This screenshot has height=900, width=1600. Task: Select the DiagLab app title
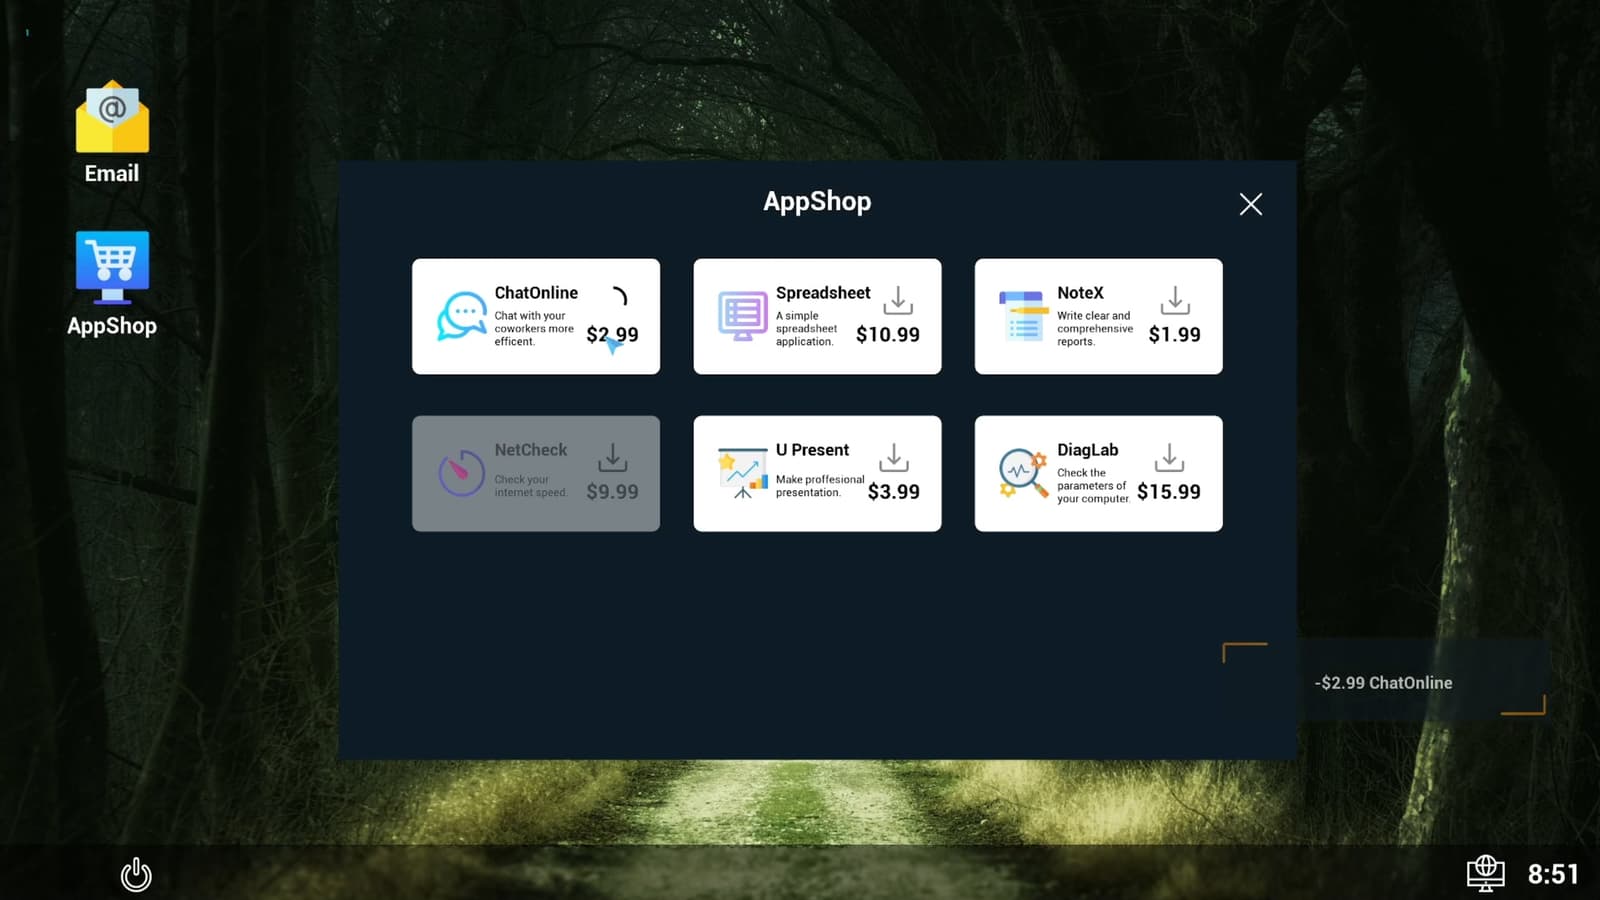pos(1088,450)
